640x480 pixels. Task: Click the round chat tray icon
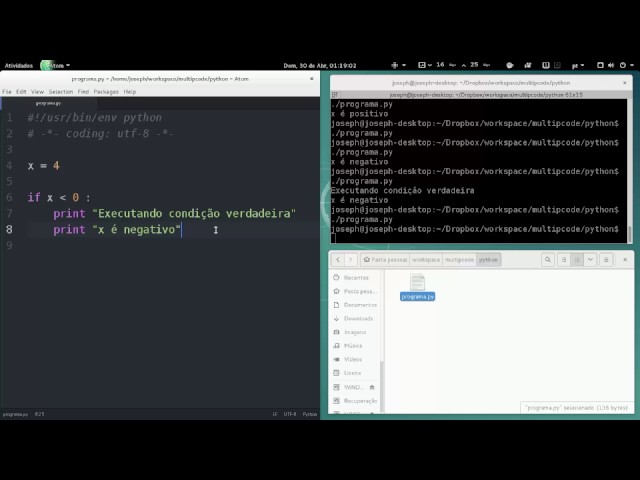click(509, 65)
